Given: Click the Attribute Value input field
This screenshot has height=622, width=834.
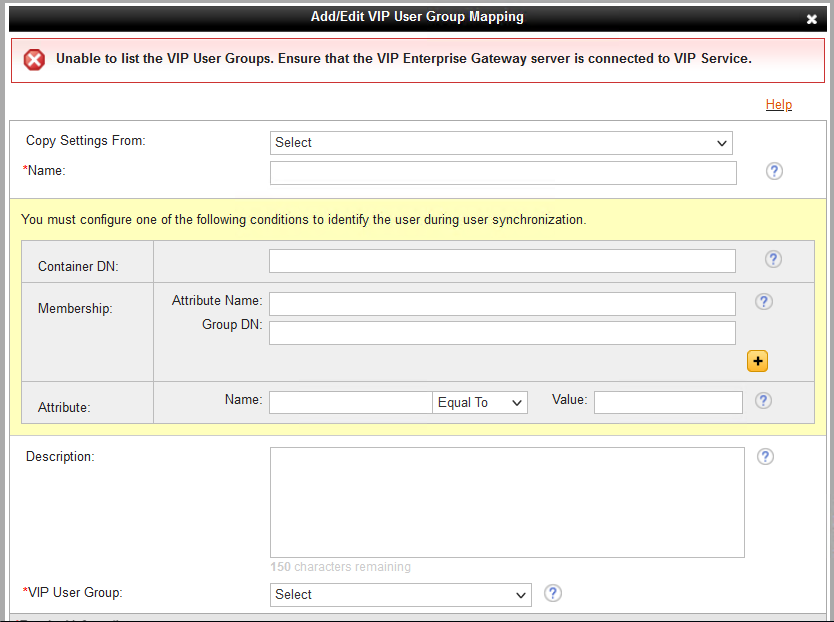Looking at the screenshot, I should tap(668, 402).
